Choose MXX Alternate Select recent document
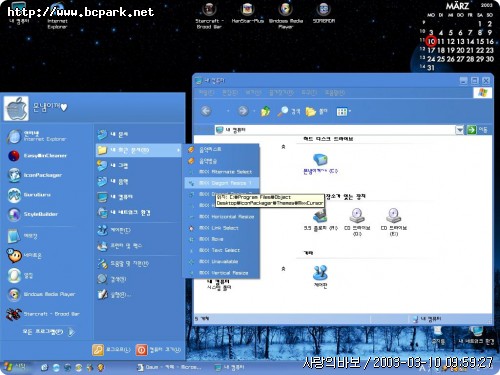 (x=222, y=172)
